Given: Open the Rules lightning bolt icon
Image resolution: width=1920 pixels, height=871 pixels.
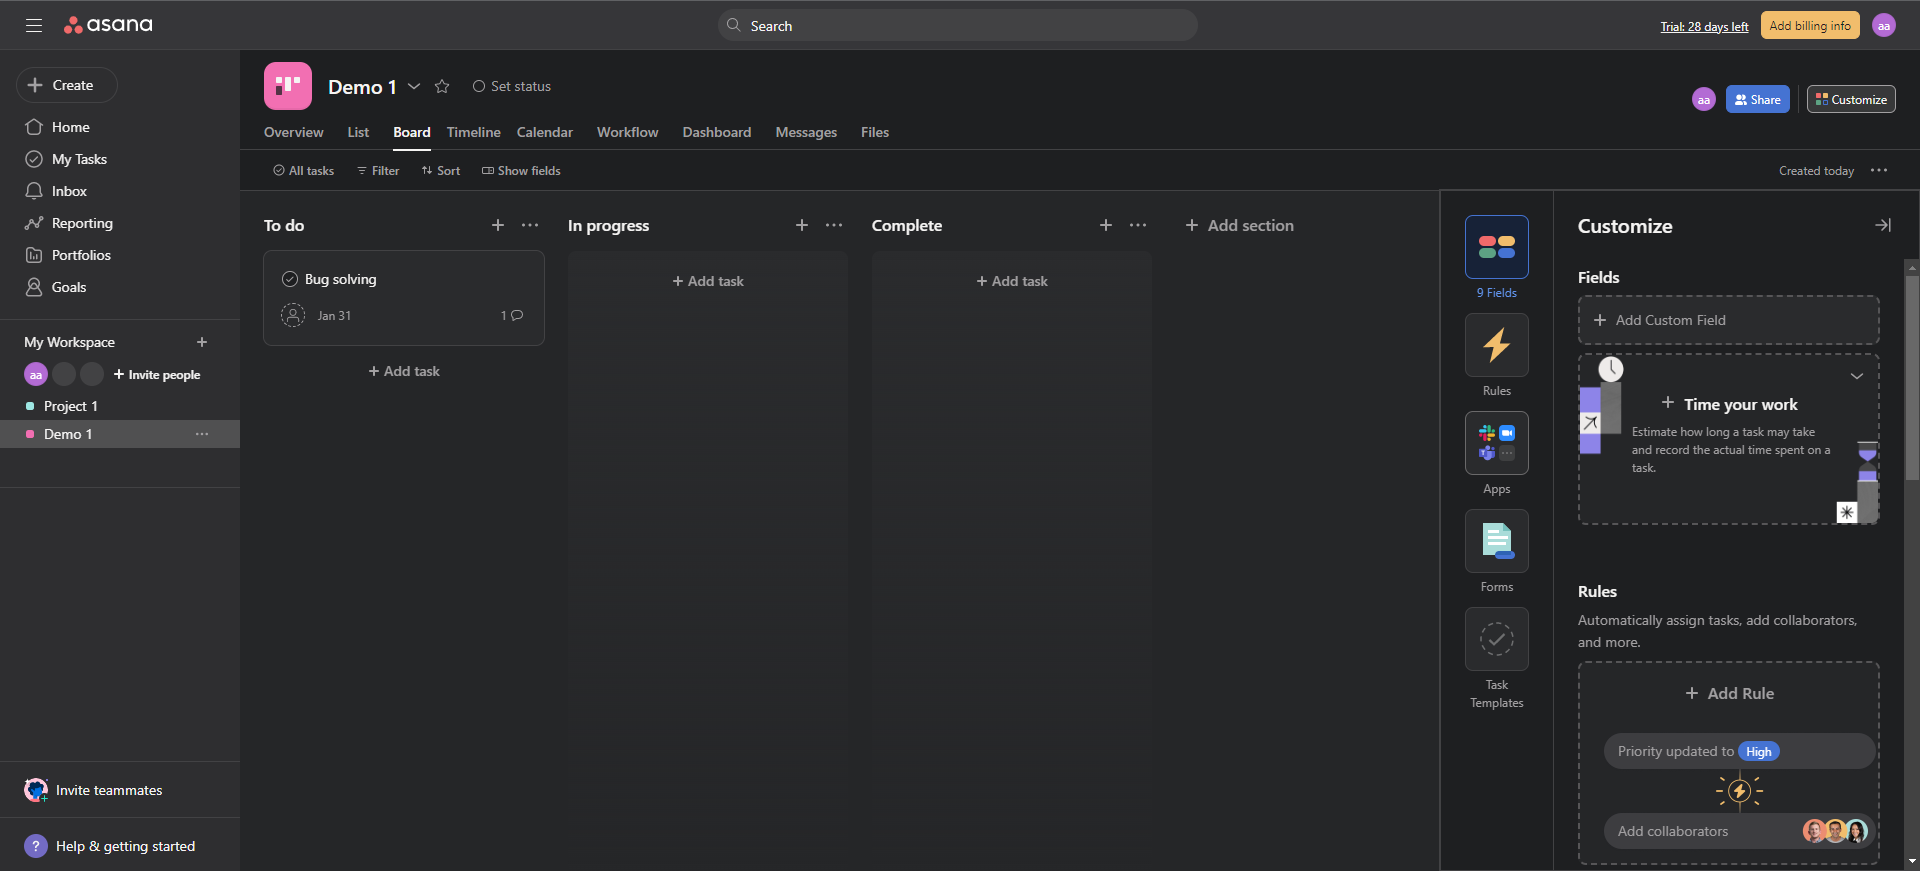Looking at the screenshot, I should [x=1496, y=346].
